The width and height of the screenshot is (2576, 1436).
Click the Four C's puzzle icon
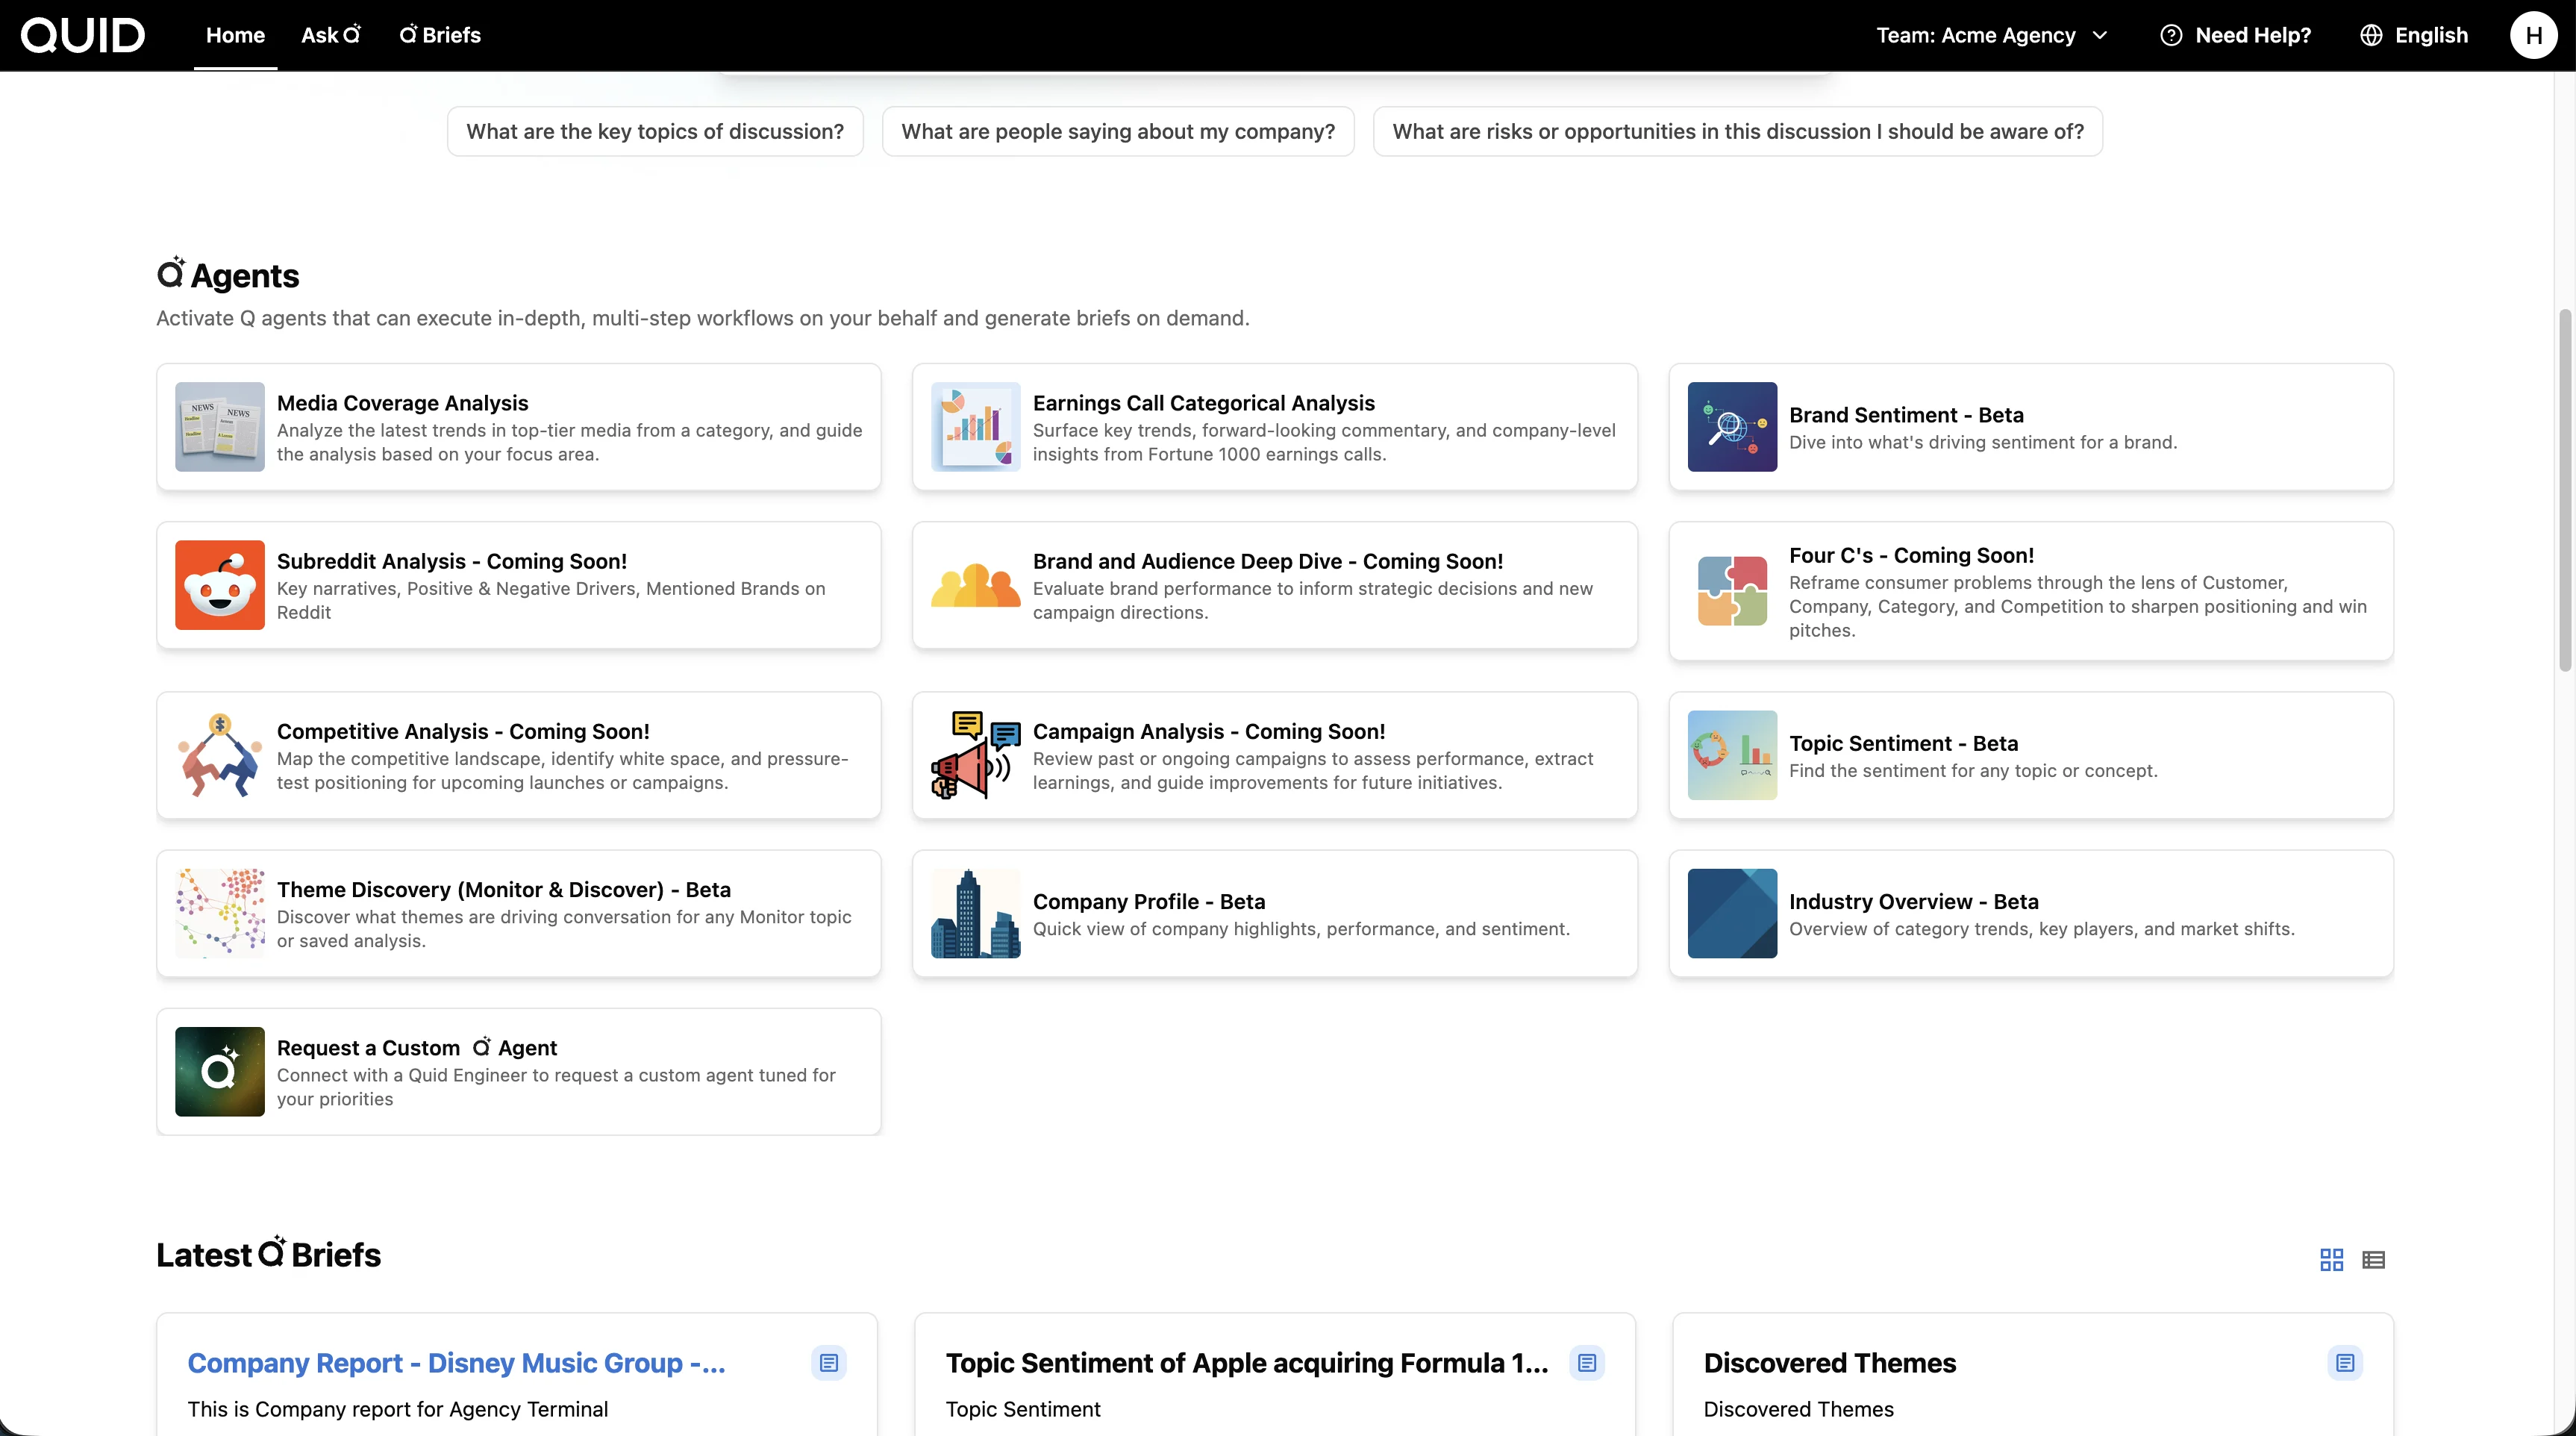[1732, 591]
